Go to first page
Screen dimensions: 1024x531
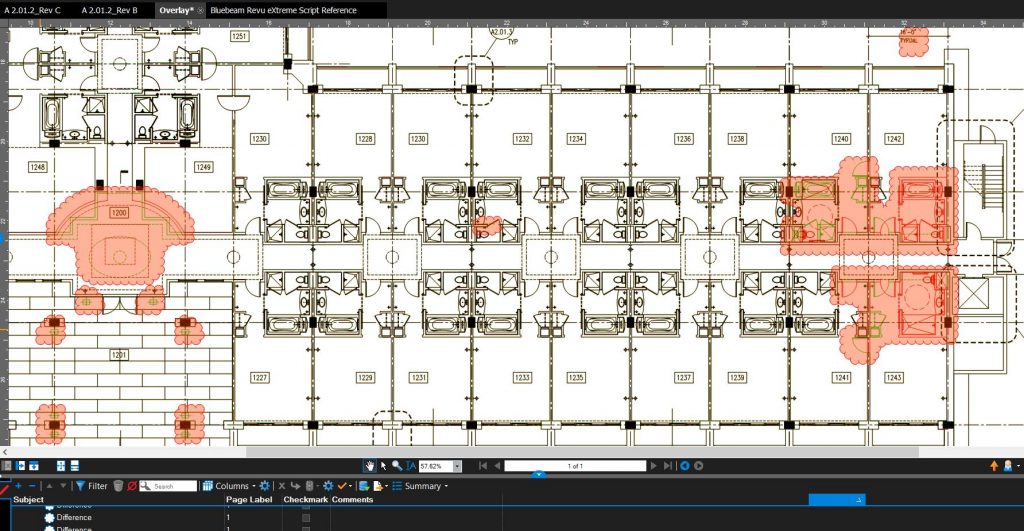pyautogui.click(x=483, y=466)
